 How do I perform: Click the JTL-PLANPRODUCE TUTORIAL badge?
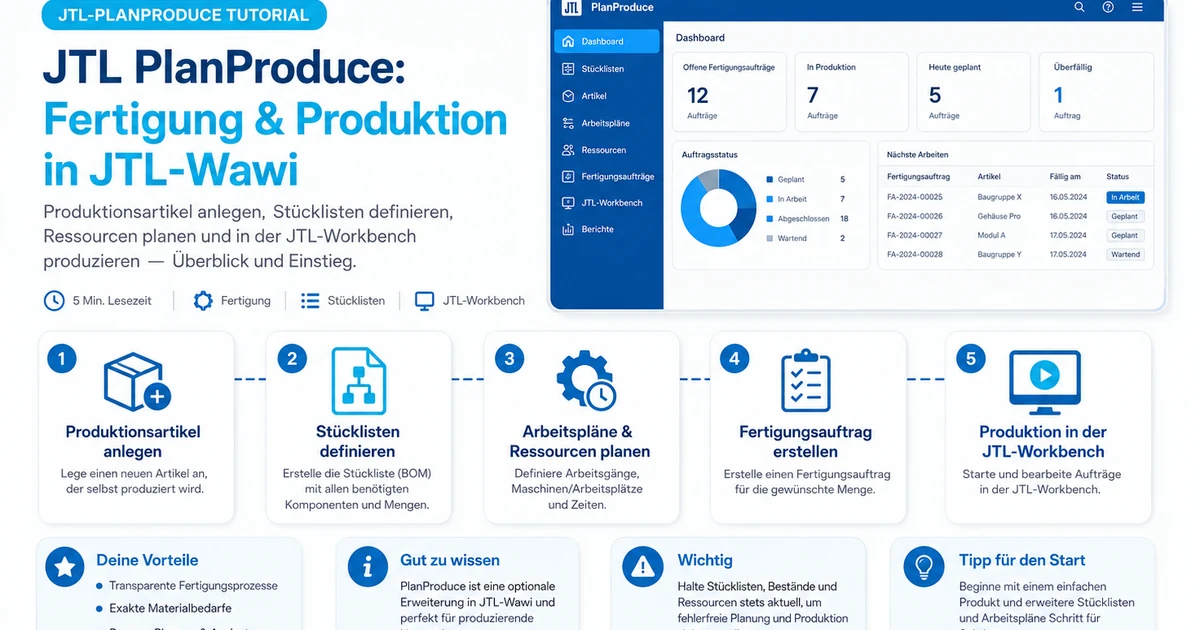click(x=184, y=14)
